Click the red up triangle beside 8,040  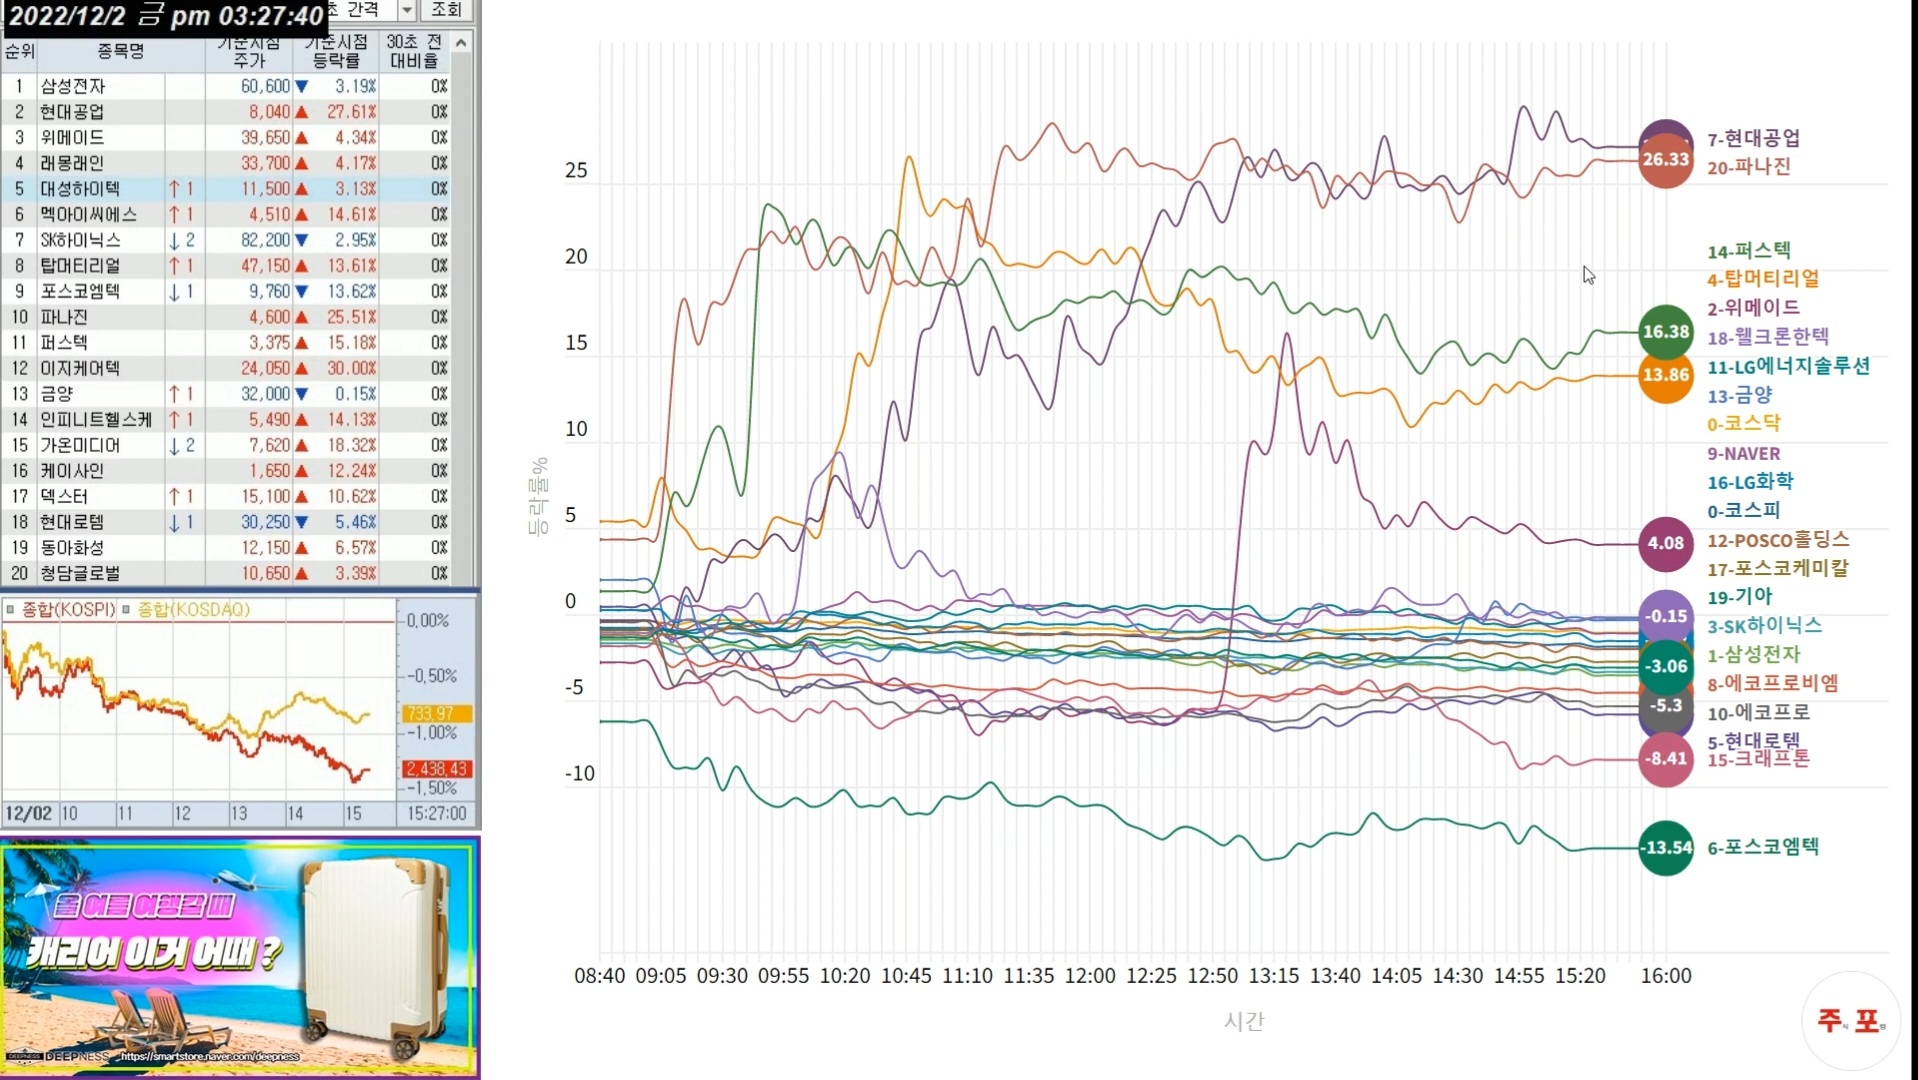301,112
